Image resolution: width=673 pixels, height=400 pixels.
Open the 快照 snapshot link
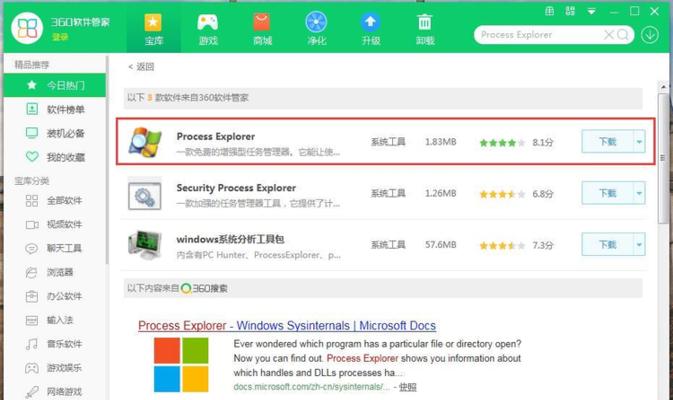click(407, 387)
